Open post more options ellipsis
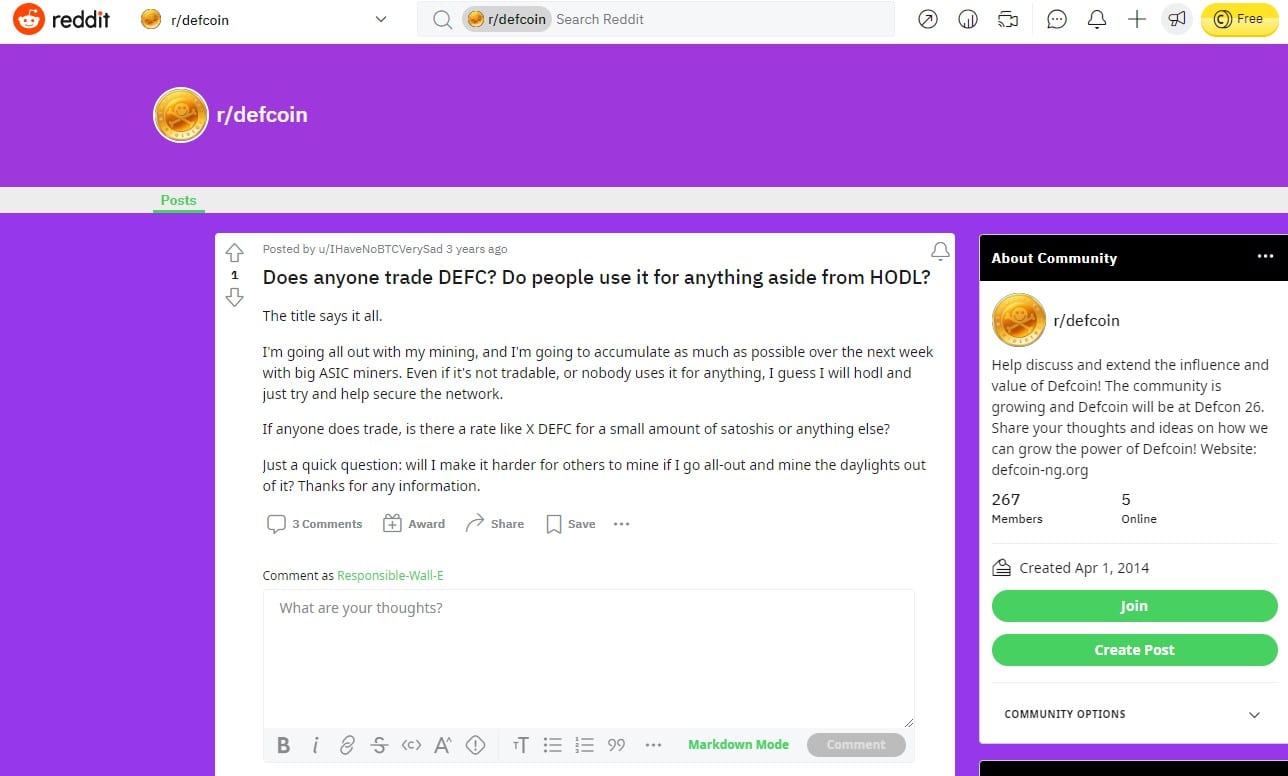 click(621, 524)
